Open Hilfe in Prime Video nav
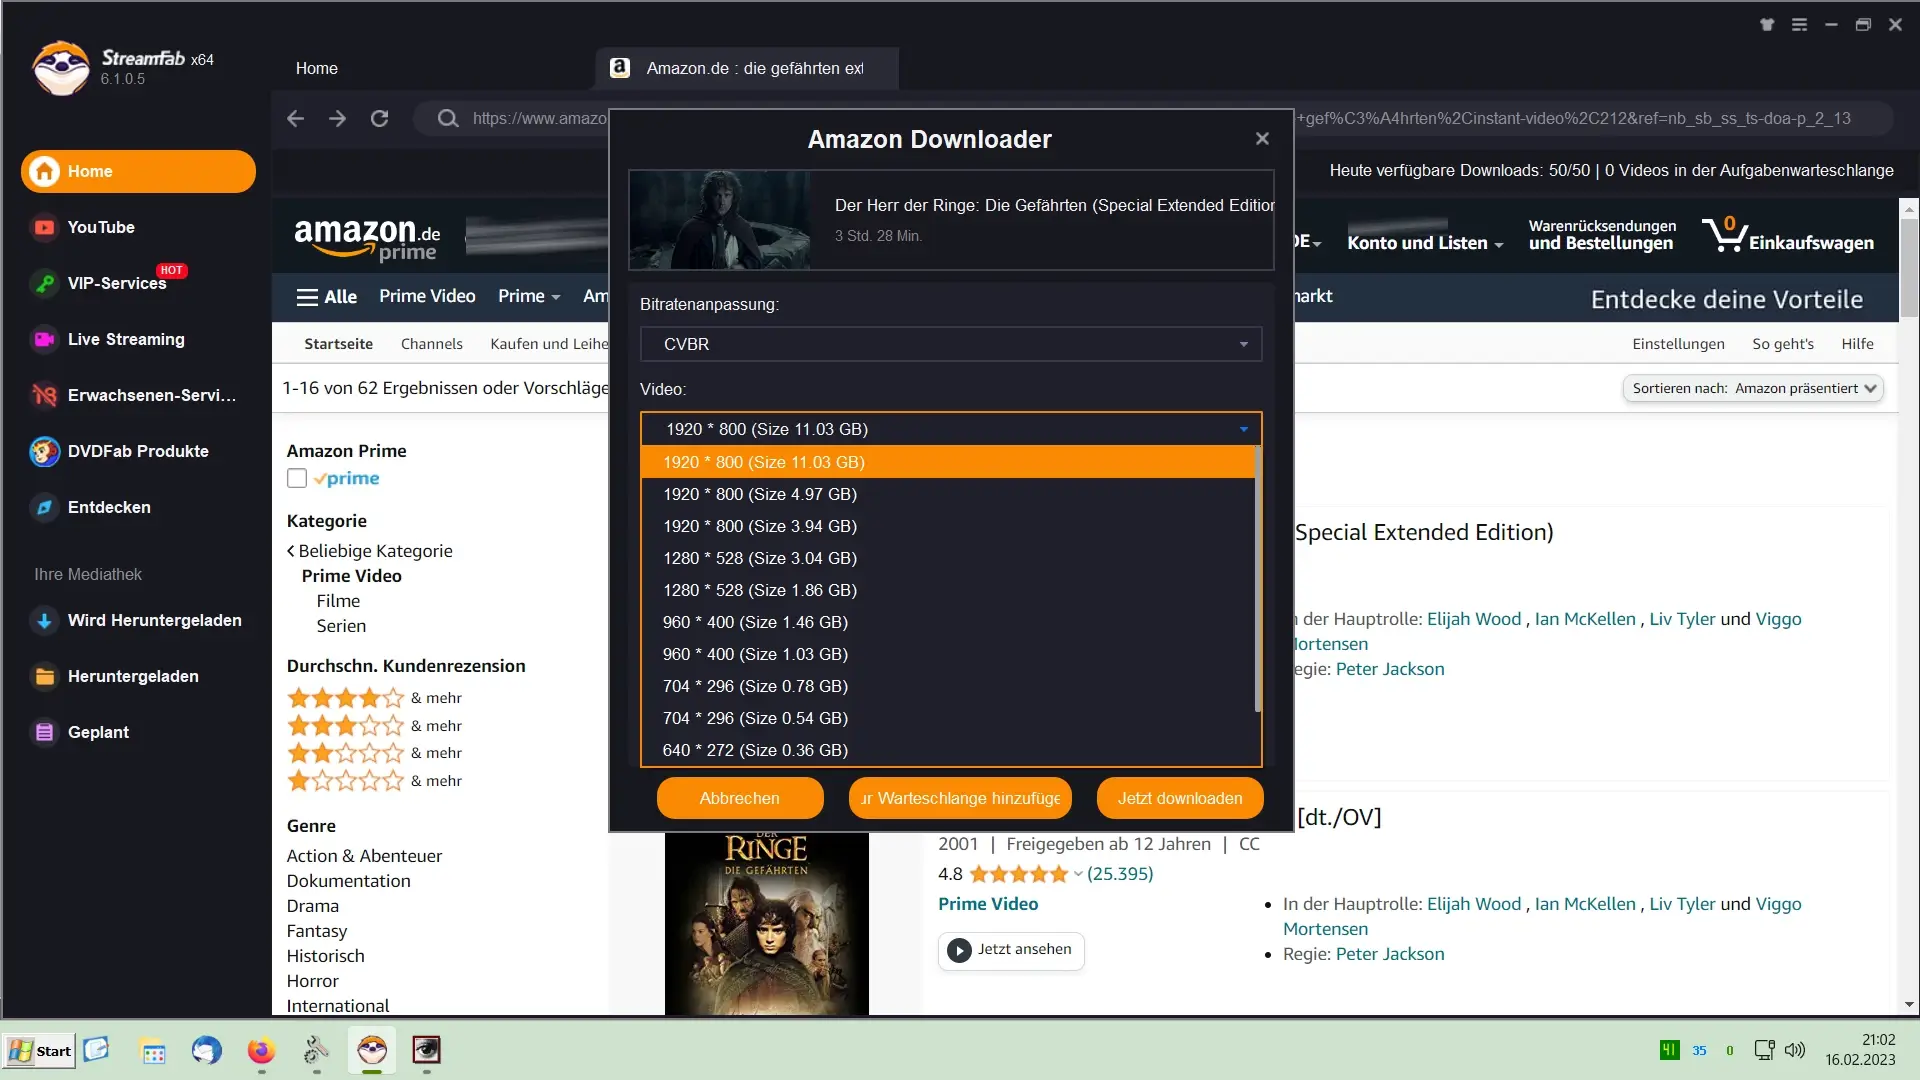Screen dimensions: 1920x1080 (x=1857, y=343)
